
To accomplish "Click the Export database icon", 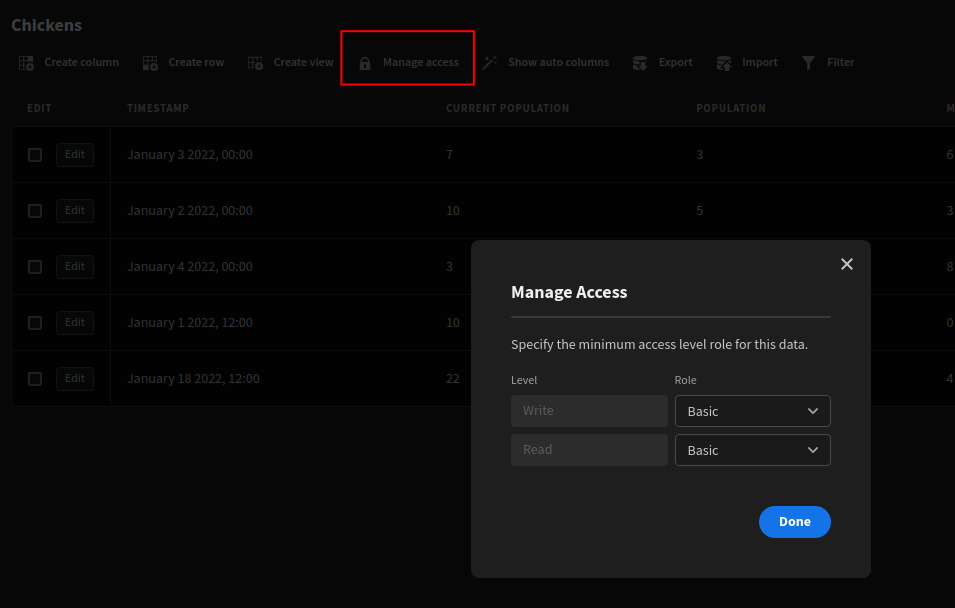I will pyautogui.click(x=640, y=63).
